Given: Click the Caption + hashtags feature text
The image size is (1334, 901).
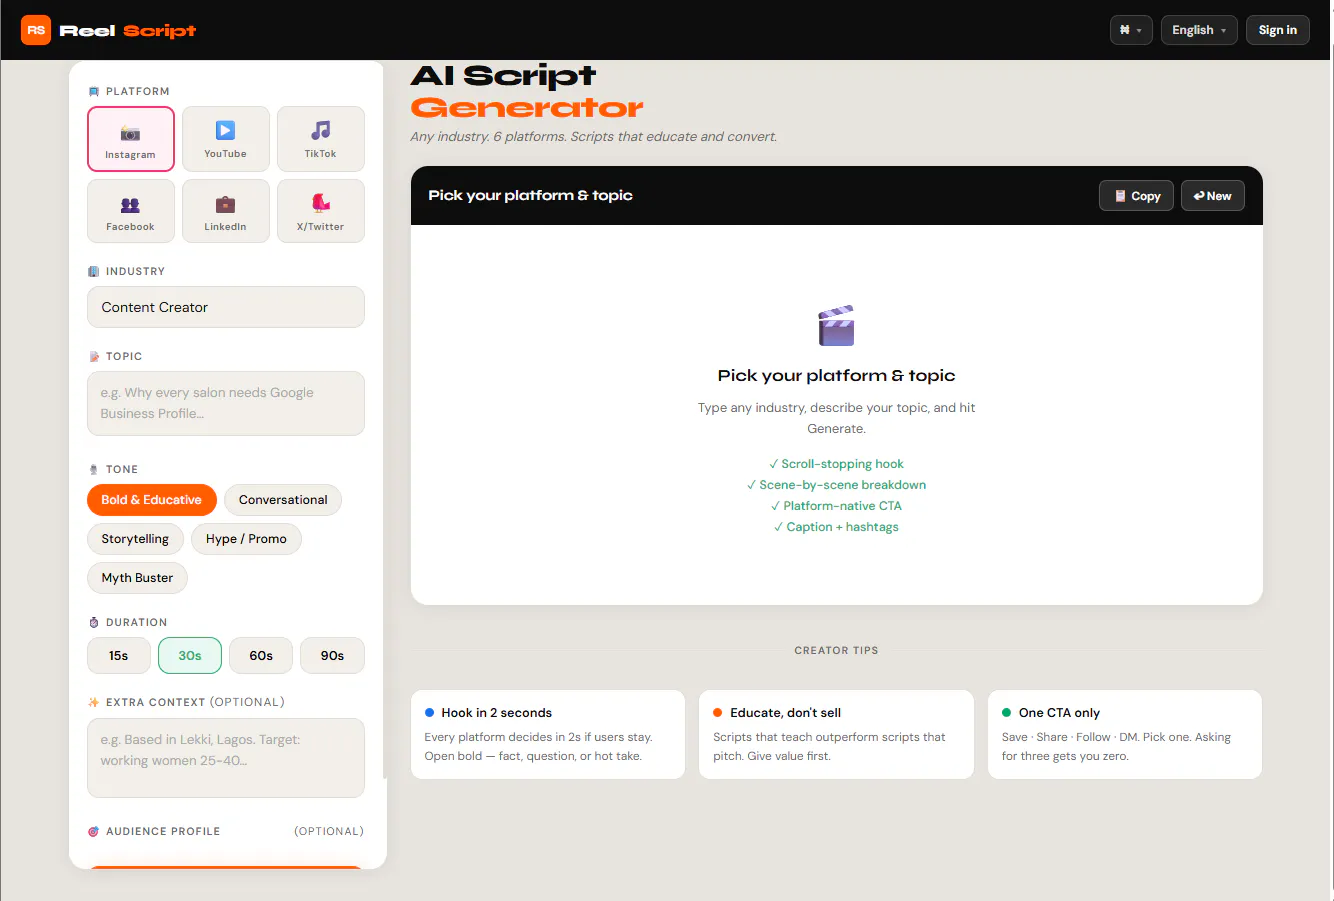Looking at the screenshot, I should coord(836,527).
